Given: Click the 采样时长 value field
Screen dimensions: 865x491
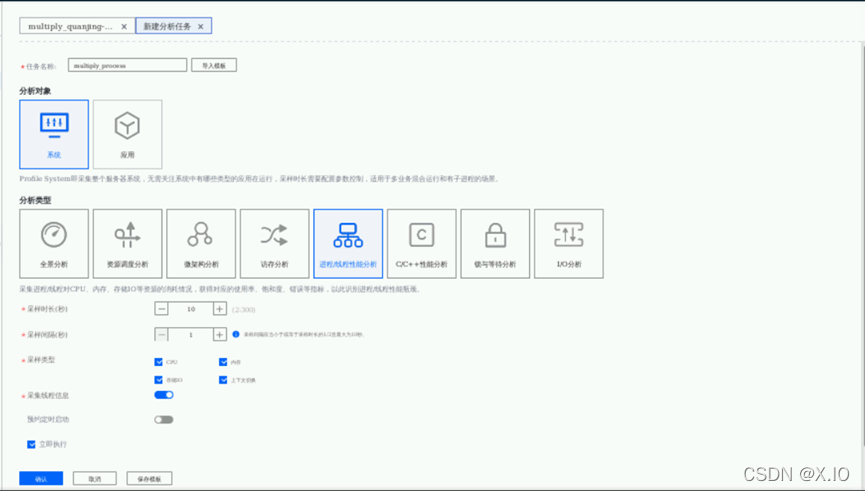Looking at the screenshot, I should tap(191, 309).
